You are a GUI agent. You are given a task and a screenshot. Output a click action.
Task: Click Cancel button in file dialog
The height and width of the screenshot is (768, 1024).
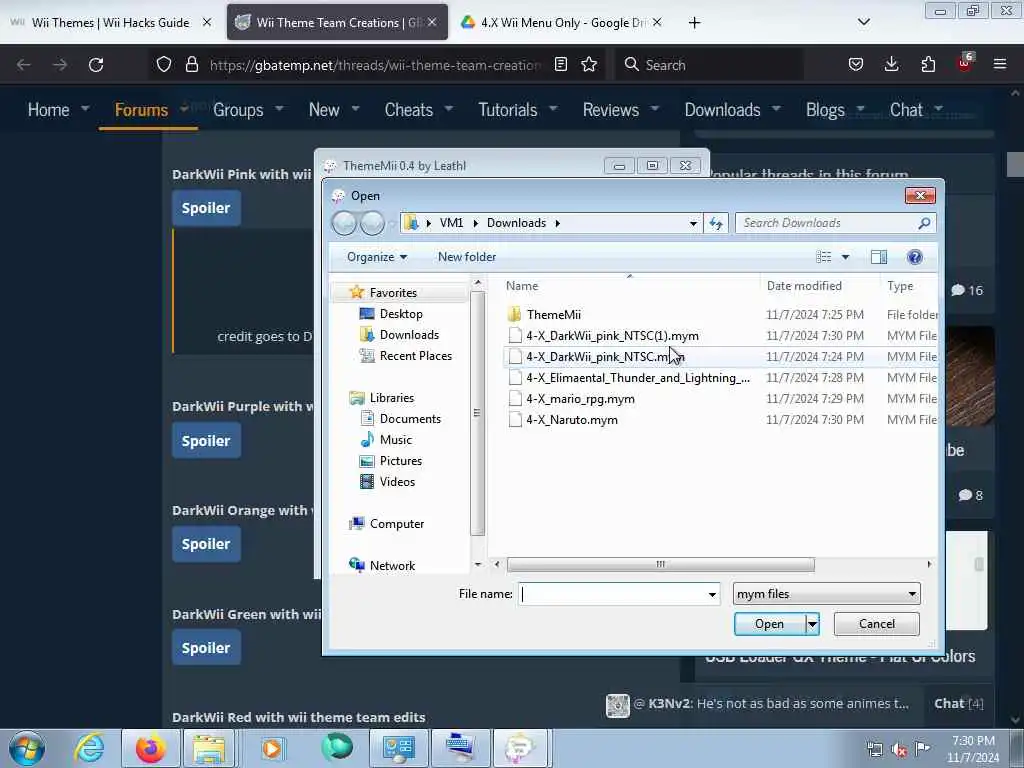click(x=876, y=624)
